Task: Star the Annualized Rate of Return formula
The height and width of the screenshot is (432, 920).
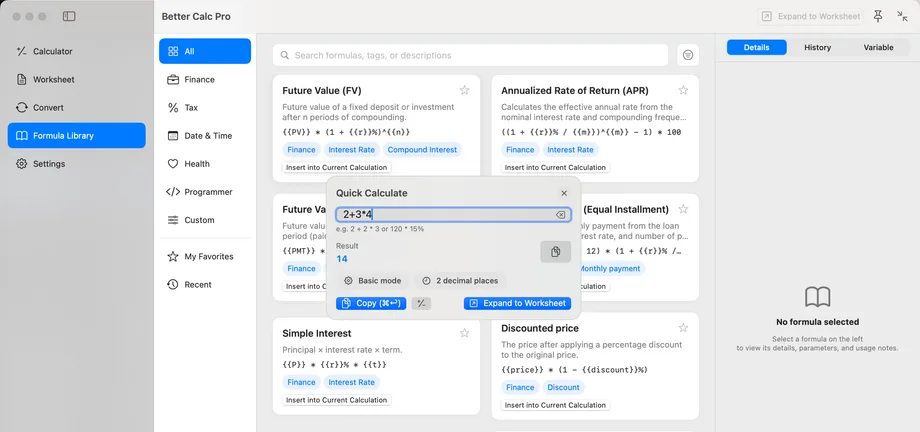Action: (x=683, y=90)
